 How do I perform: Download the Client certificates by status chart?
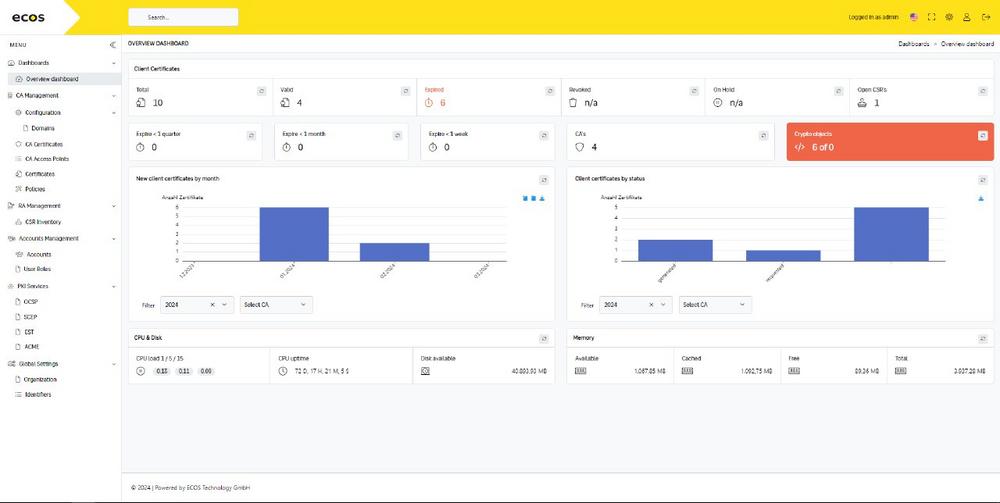pos(981,198)
